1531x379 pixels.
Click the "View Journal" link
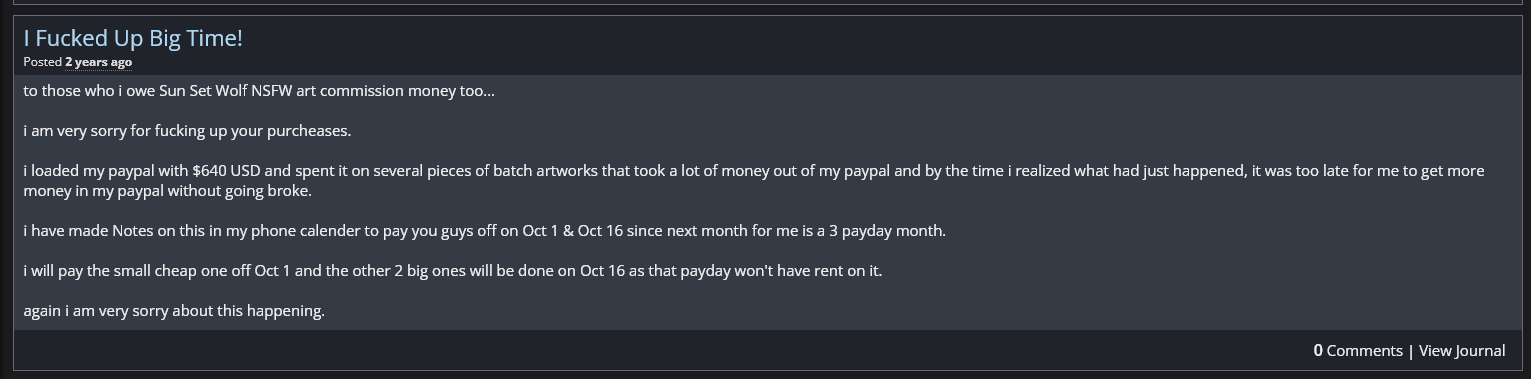[x=1462, y=350]
